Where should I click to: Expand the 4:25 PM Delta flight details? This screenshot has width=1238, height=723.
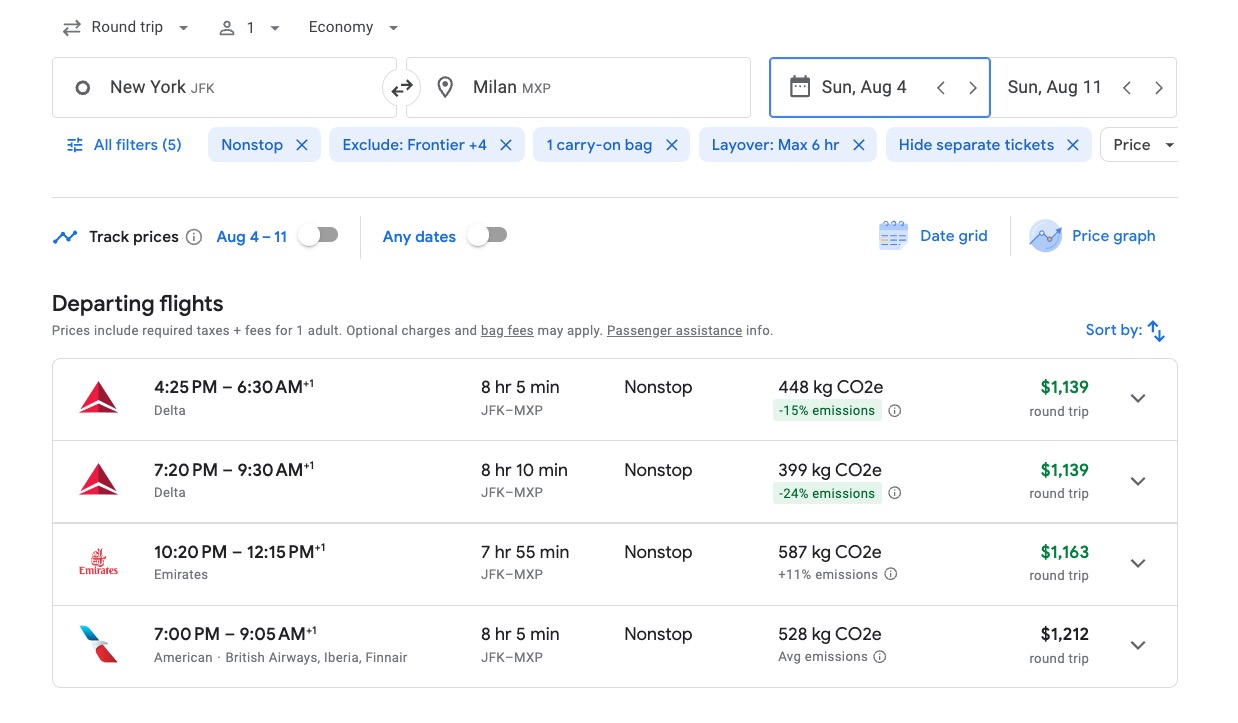point(1137,398)
